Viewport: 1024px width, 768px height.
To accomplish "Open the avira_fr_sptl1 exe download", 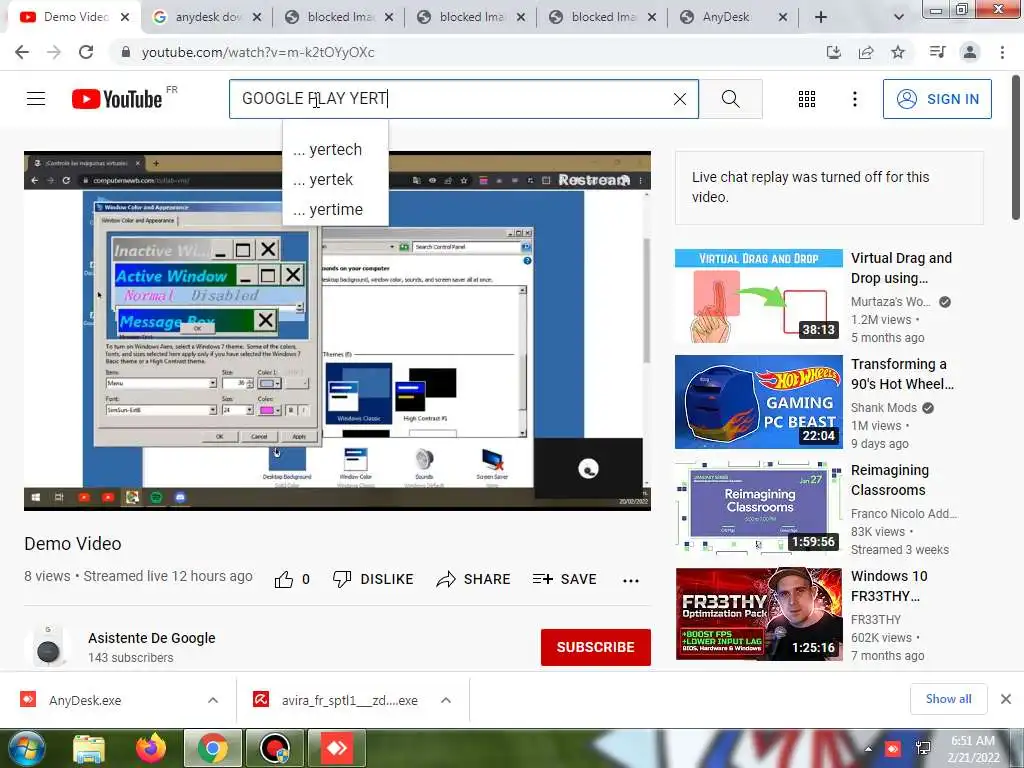I will (x=349, y=700).
